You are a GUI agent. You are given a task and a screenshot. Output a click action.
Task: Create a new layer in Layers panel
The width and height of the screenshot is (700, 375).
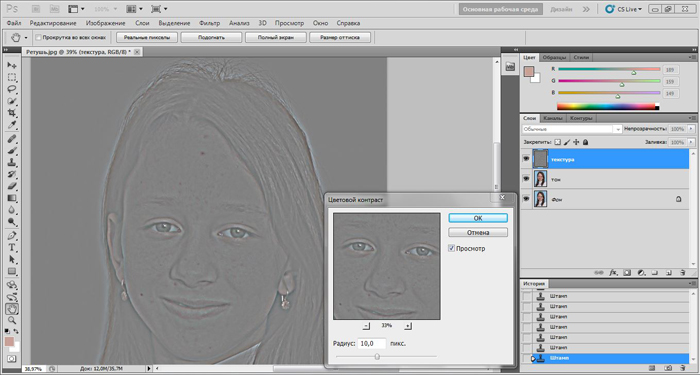tap(669, 272)
